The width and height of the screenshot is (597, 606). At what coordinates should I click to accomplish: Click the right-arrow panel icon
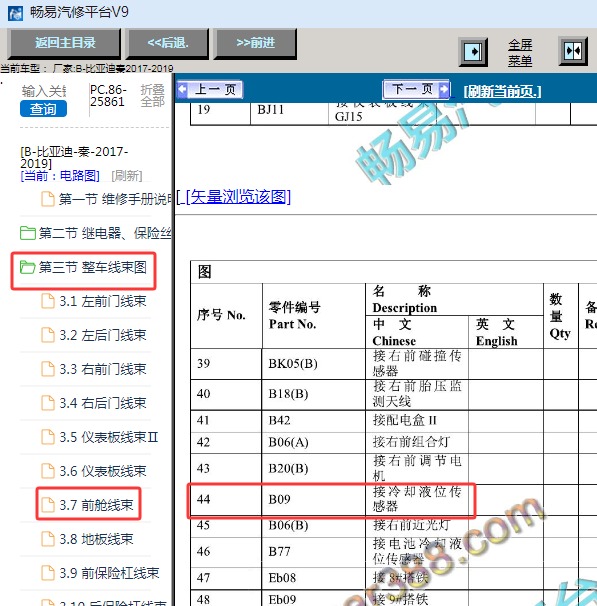tap(473, 52)
